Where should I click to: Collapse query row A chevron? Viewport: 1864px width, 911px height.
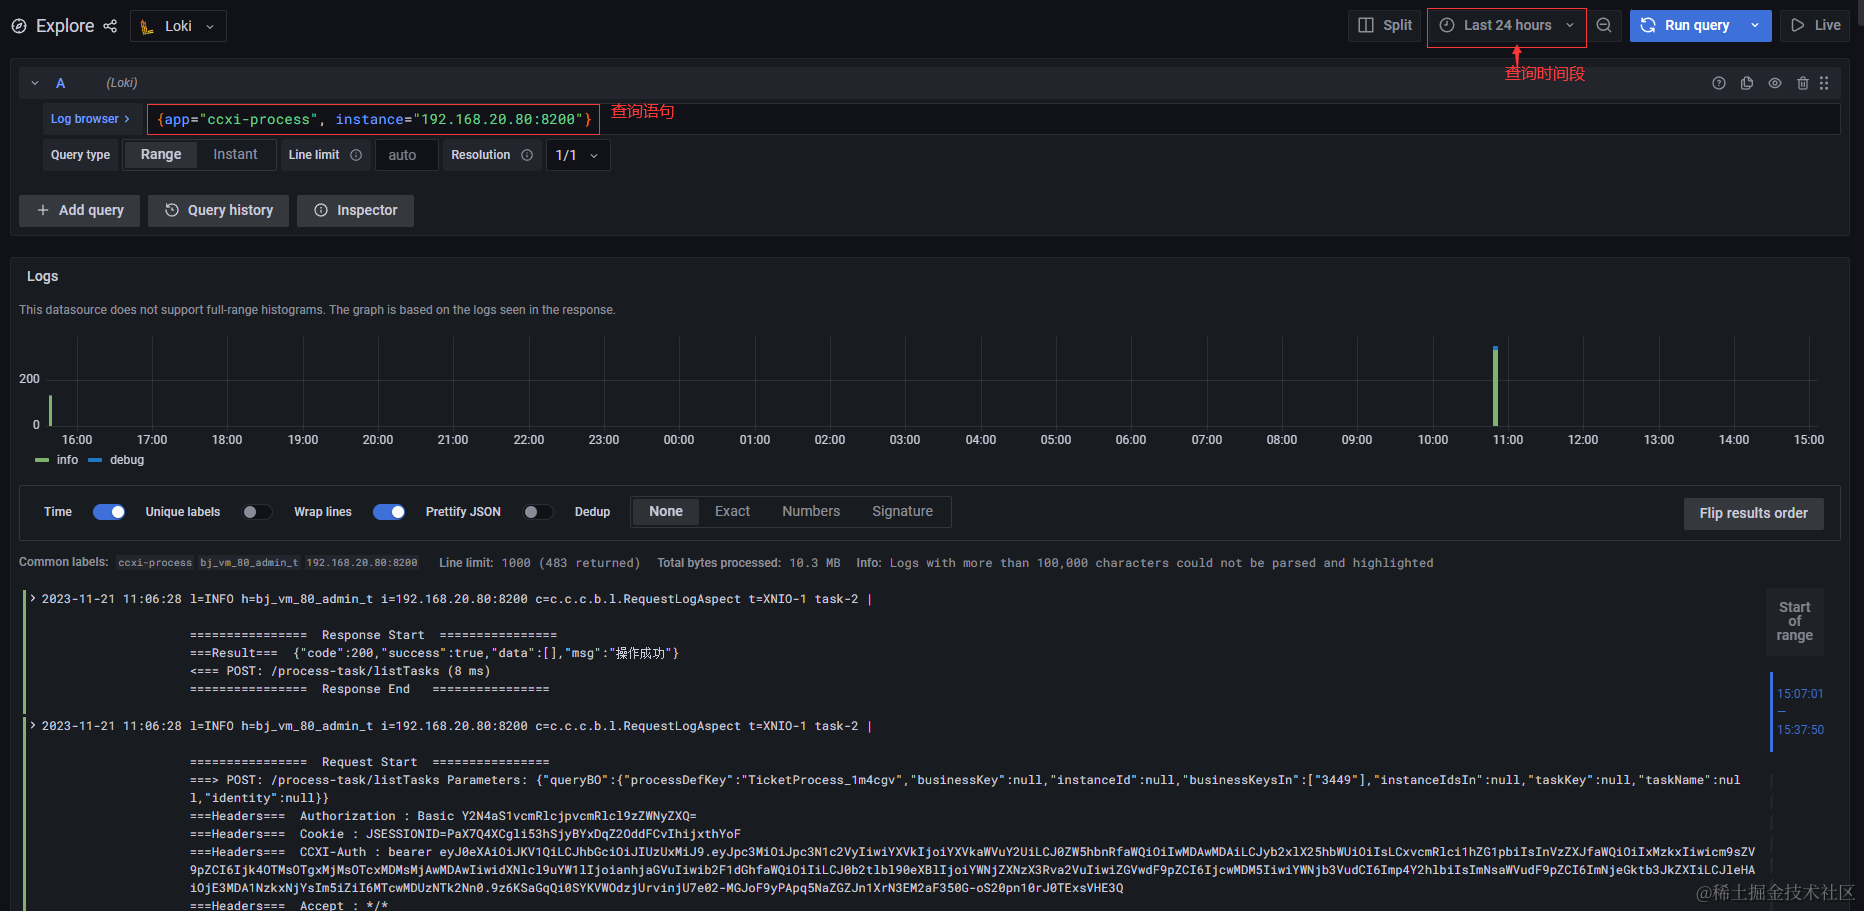[x=35, y=83]
